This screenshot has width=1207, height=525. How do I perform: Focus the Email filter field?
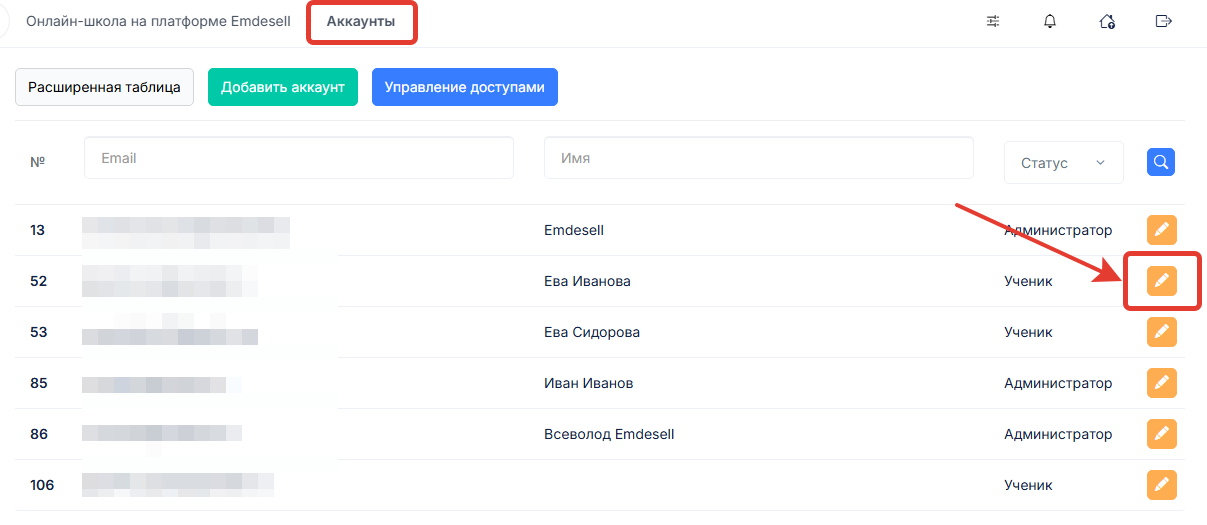[x=298, y=158]
